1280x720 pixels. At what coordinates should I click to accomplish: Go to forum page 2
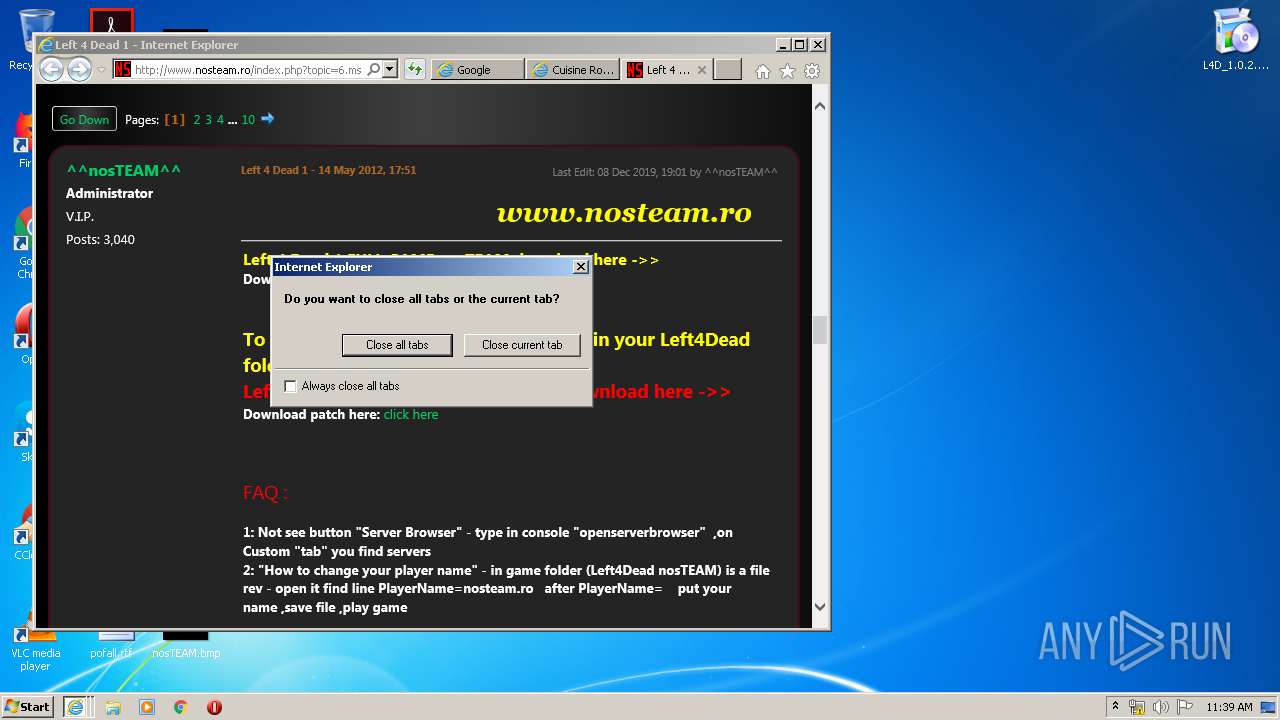click(x=197, y=120)
